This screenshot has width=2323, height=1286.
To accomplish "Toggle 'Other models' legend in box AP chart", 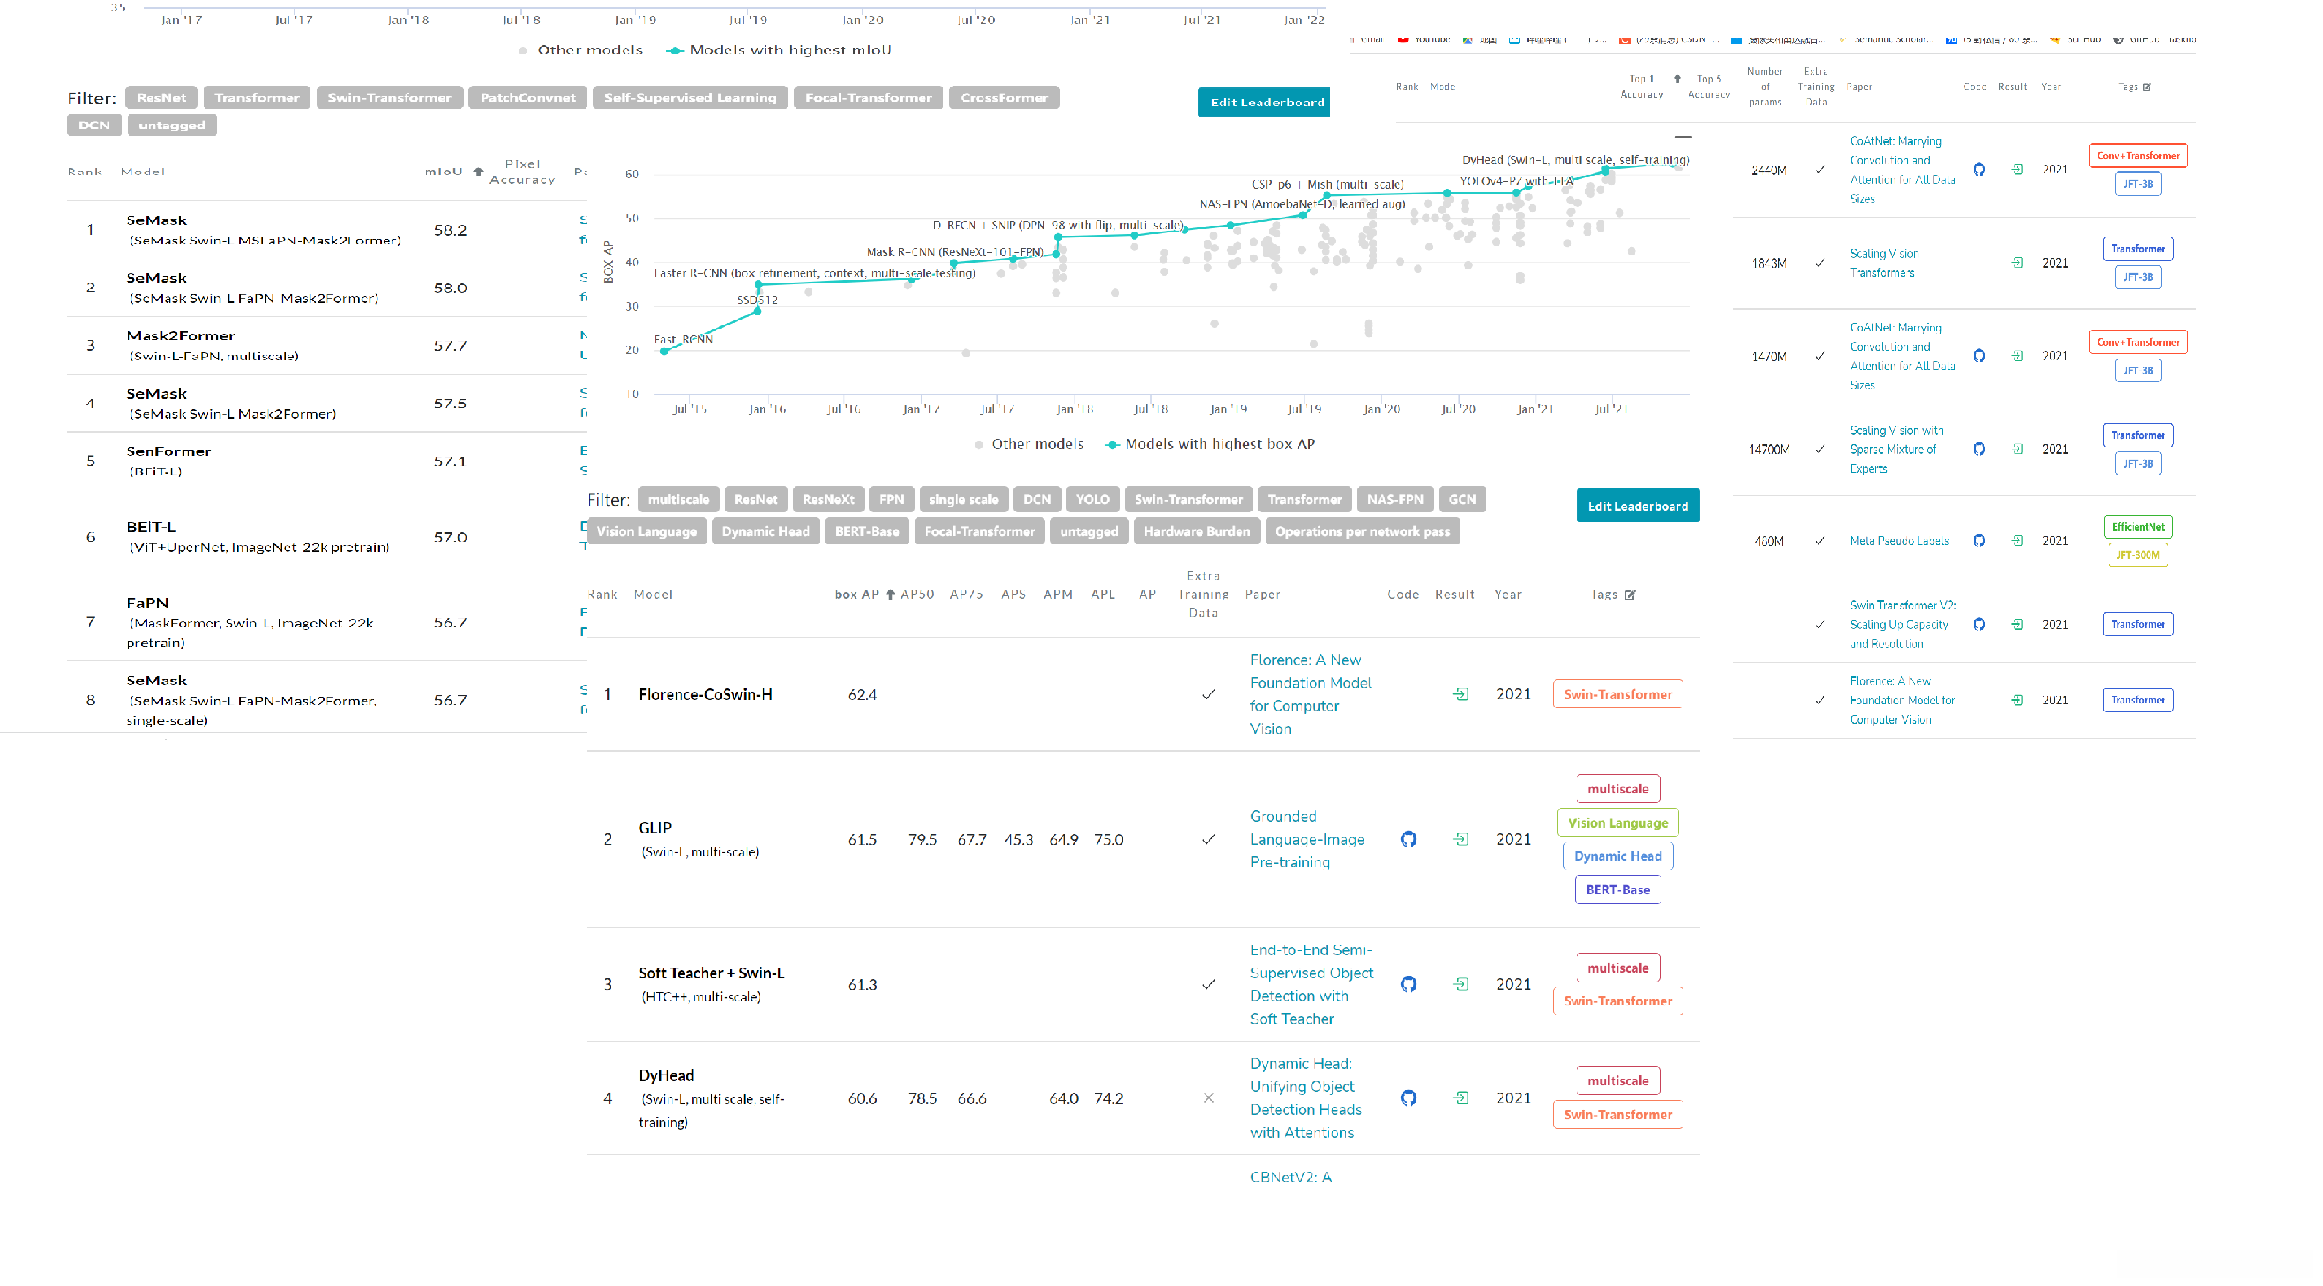I will pos(1029,444).
